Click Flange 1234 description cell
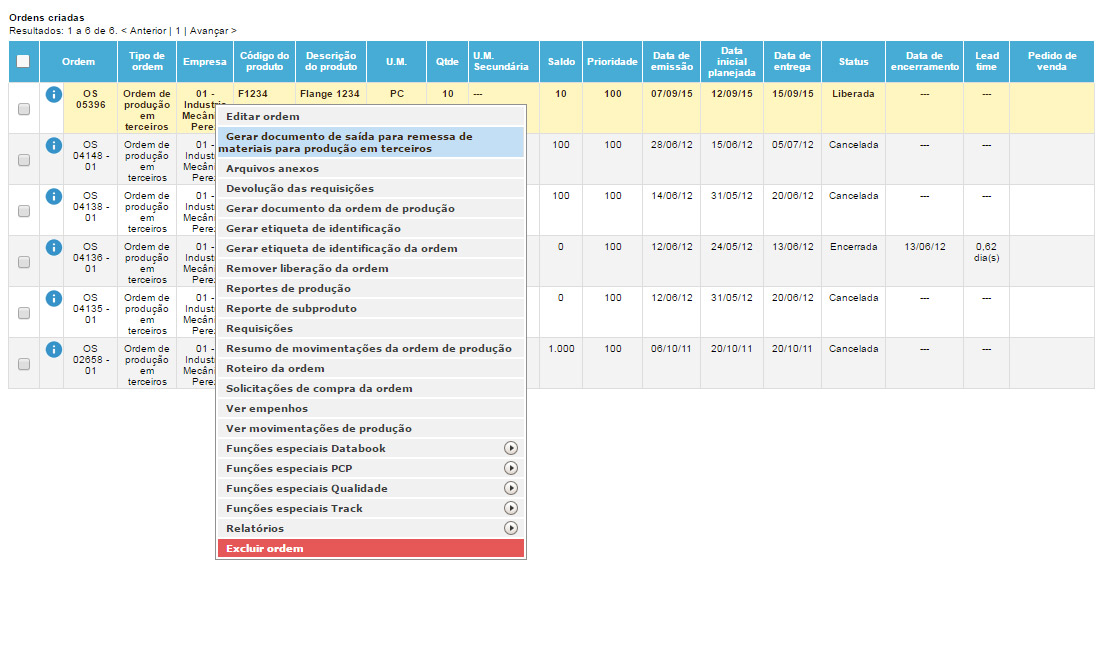This screenshot has height=672, width=1106. click(329, 94)
